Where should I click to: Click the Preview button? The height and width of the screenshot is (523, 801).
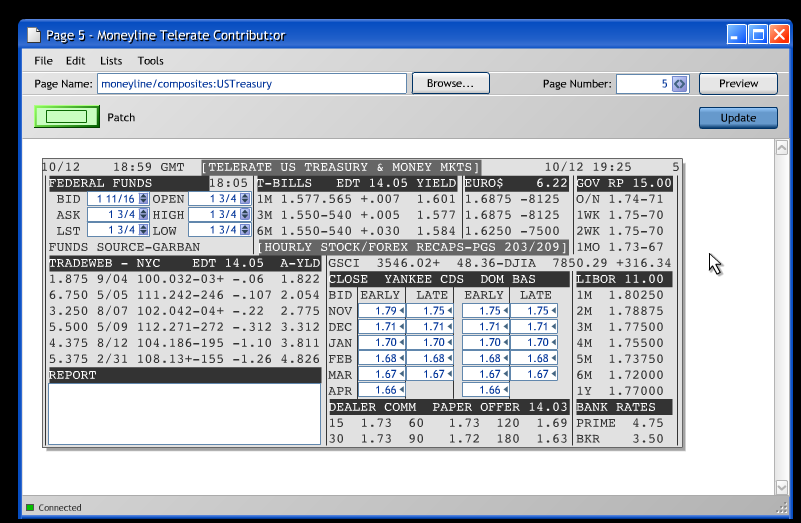click(738, 83)
